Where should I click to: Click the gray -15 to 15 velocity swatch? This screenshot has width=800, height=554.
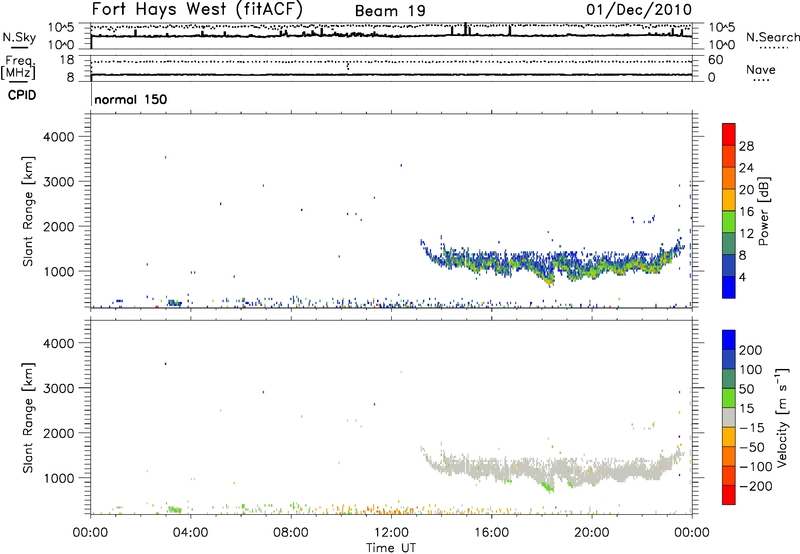(x=729, y=418)
